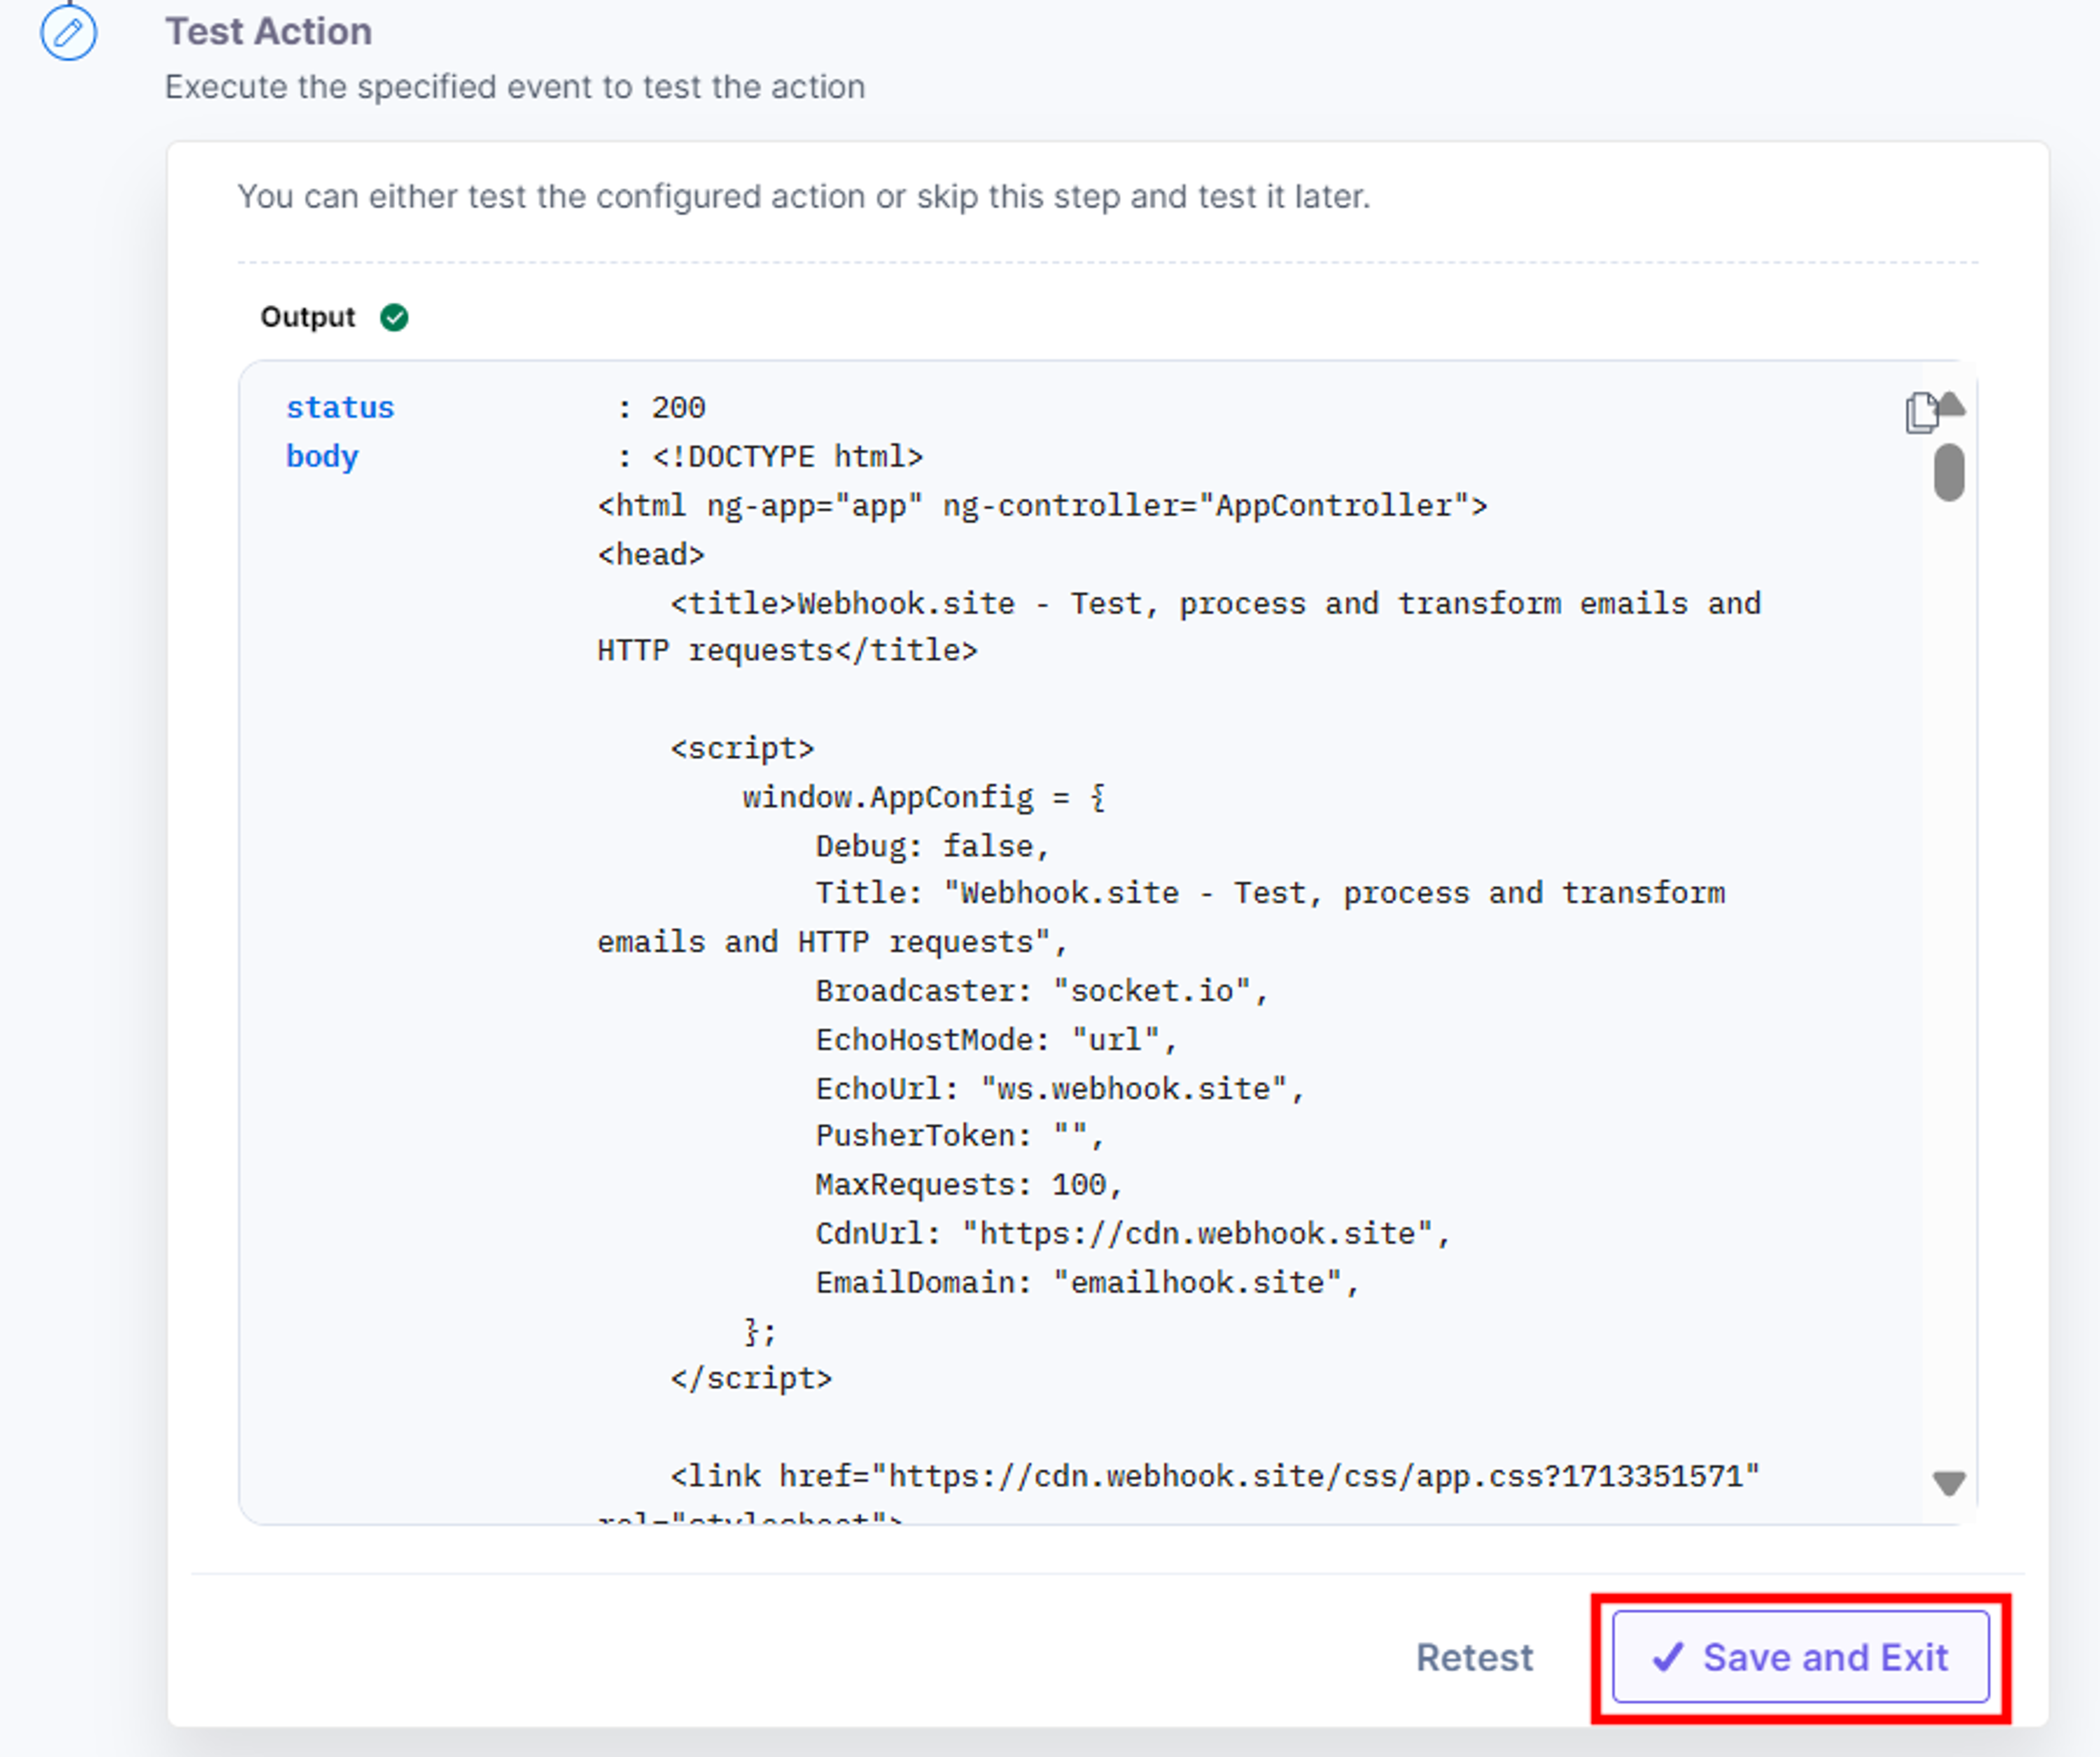Click the link href app.css line

pos(1215,1476)
